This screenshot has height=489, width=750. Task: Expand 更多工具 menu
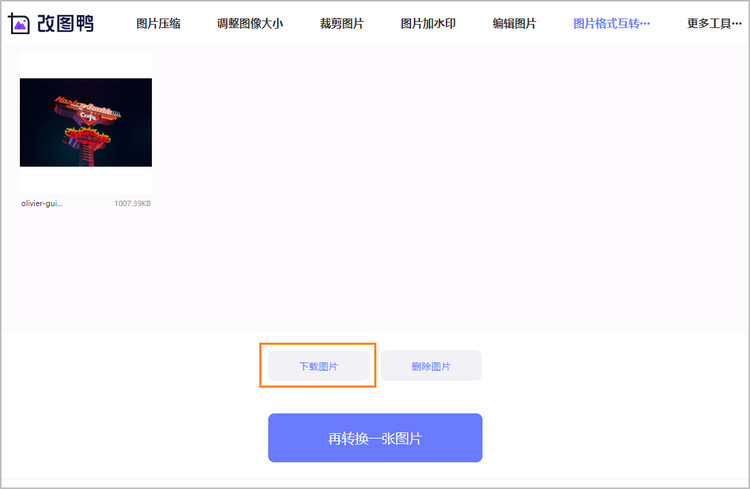pos(714,23)
